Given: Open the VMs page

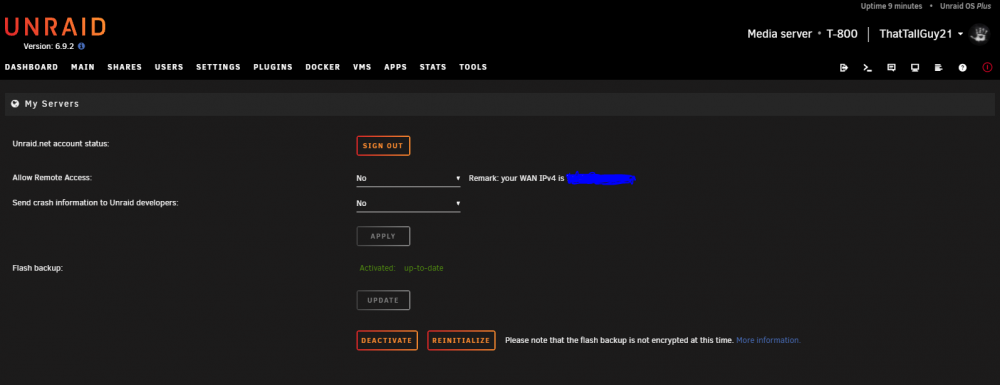Looking at the screenshot, I should pyautogui.click(x=362, y=67).
